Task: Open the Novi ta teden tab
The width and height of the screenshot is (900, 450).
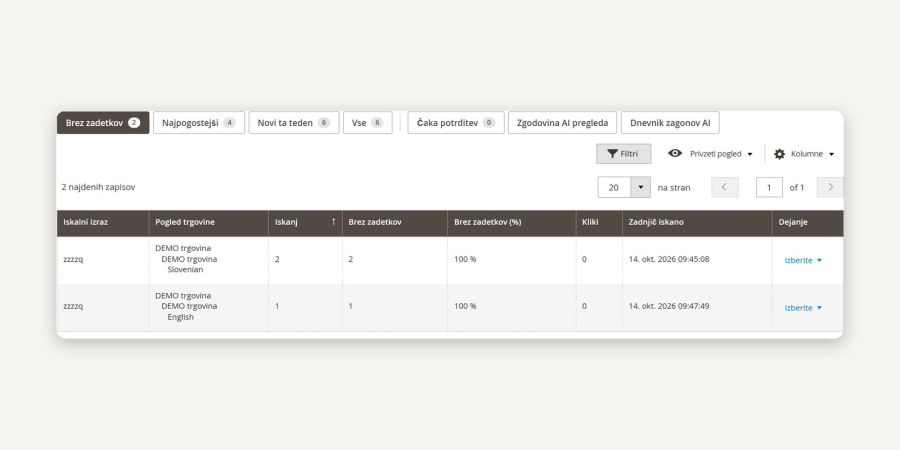Action: click(x=294, y=123)
